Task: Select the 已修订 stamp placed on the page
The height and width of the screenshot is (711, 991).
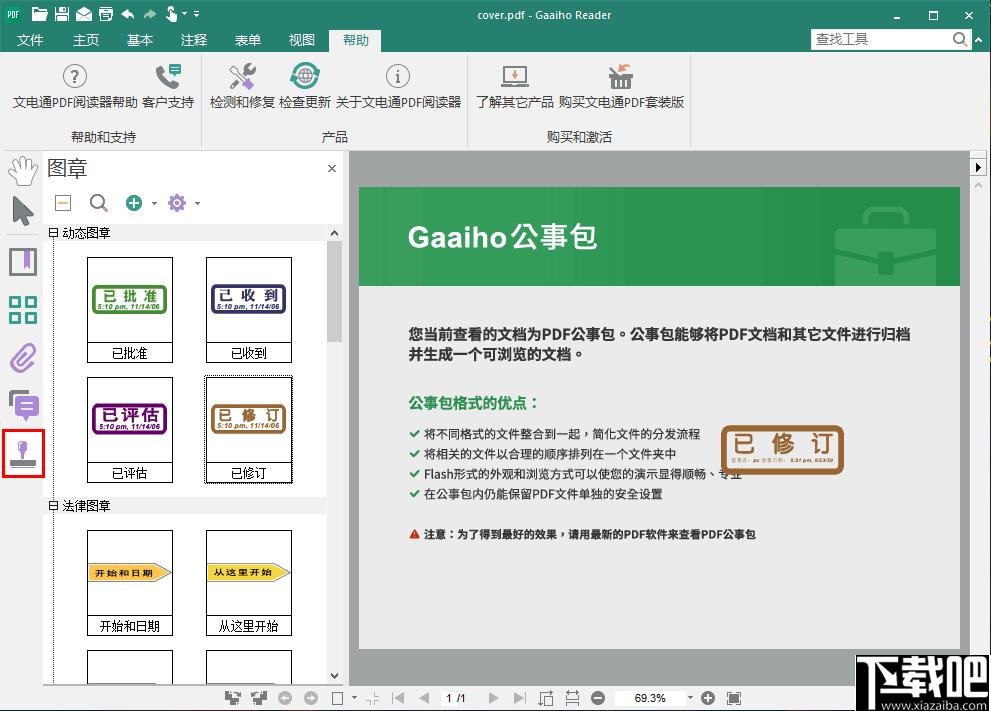Action: point(782,449)
